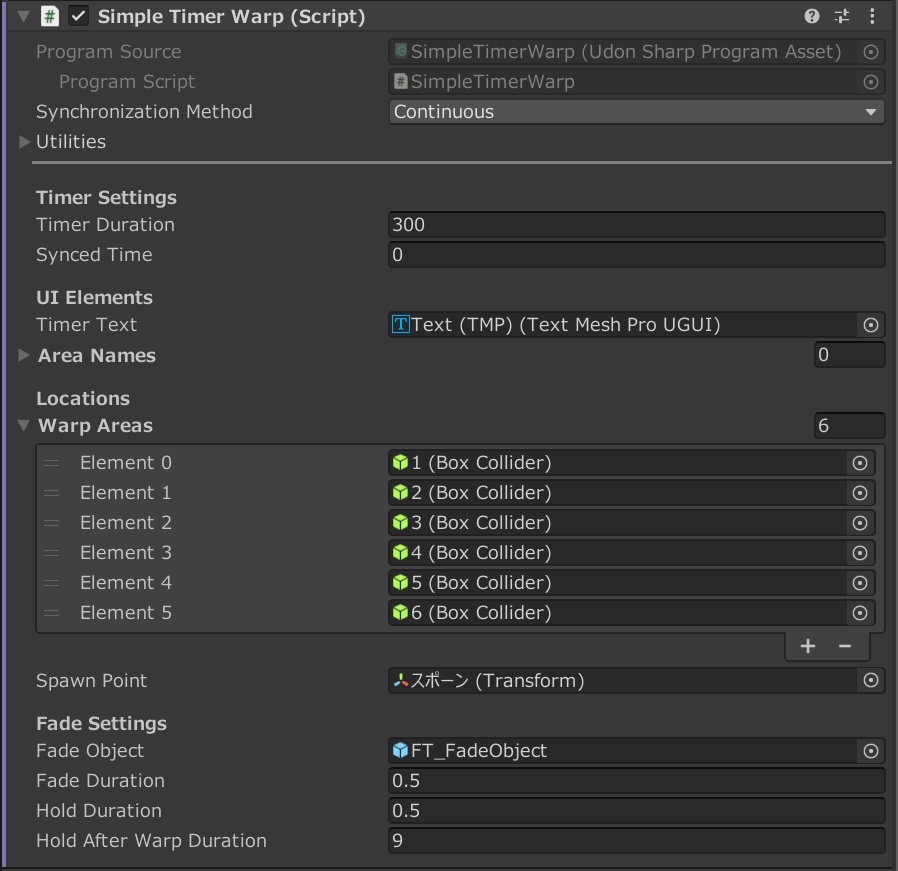The width and height of the screenshot is (898, 871).
Task: Click object picker for Fade Object field
Action: 870,751
